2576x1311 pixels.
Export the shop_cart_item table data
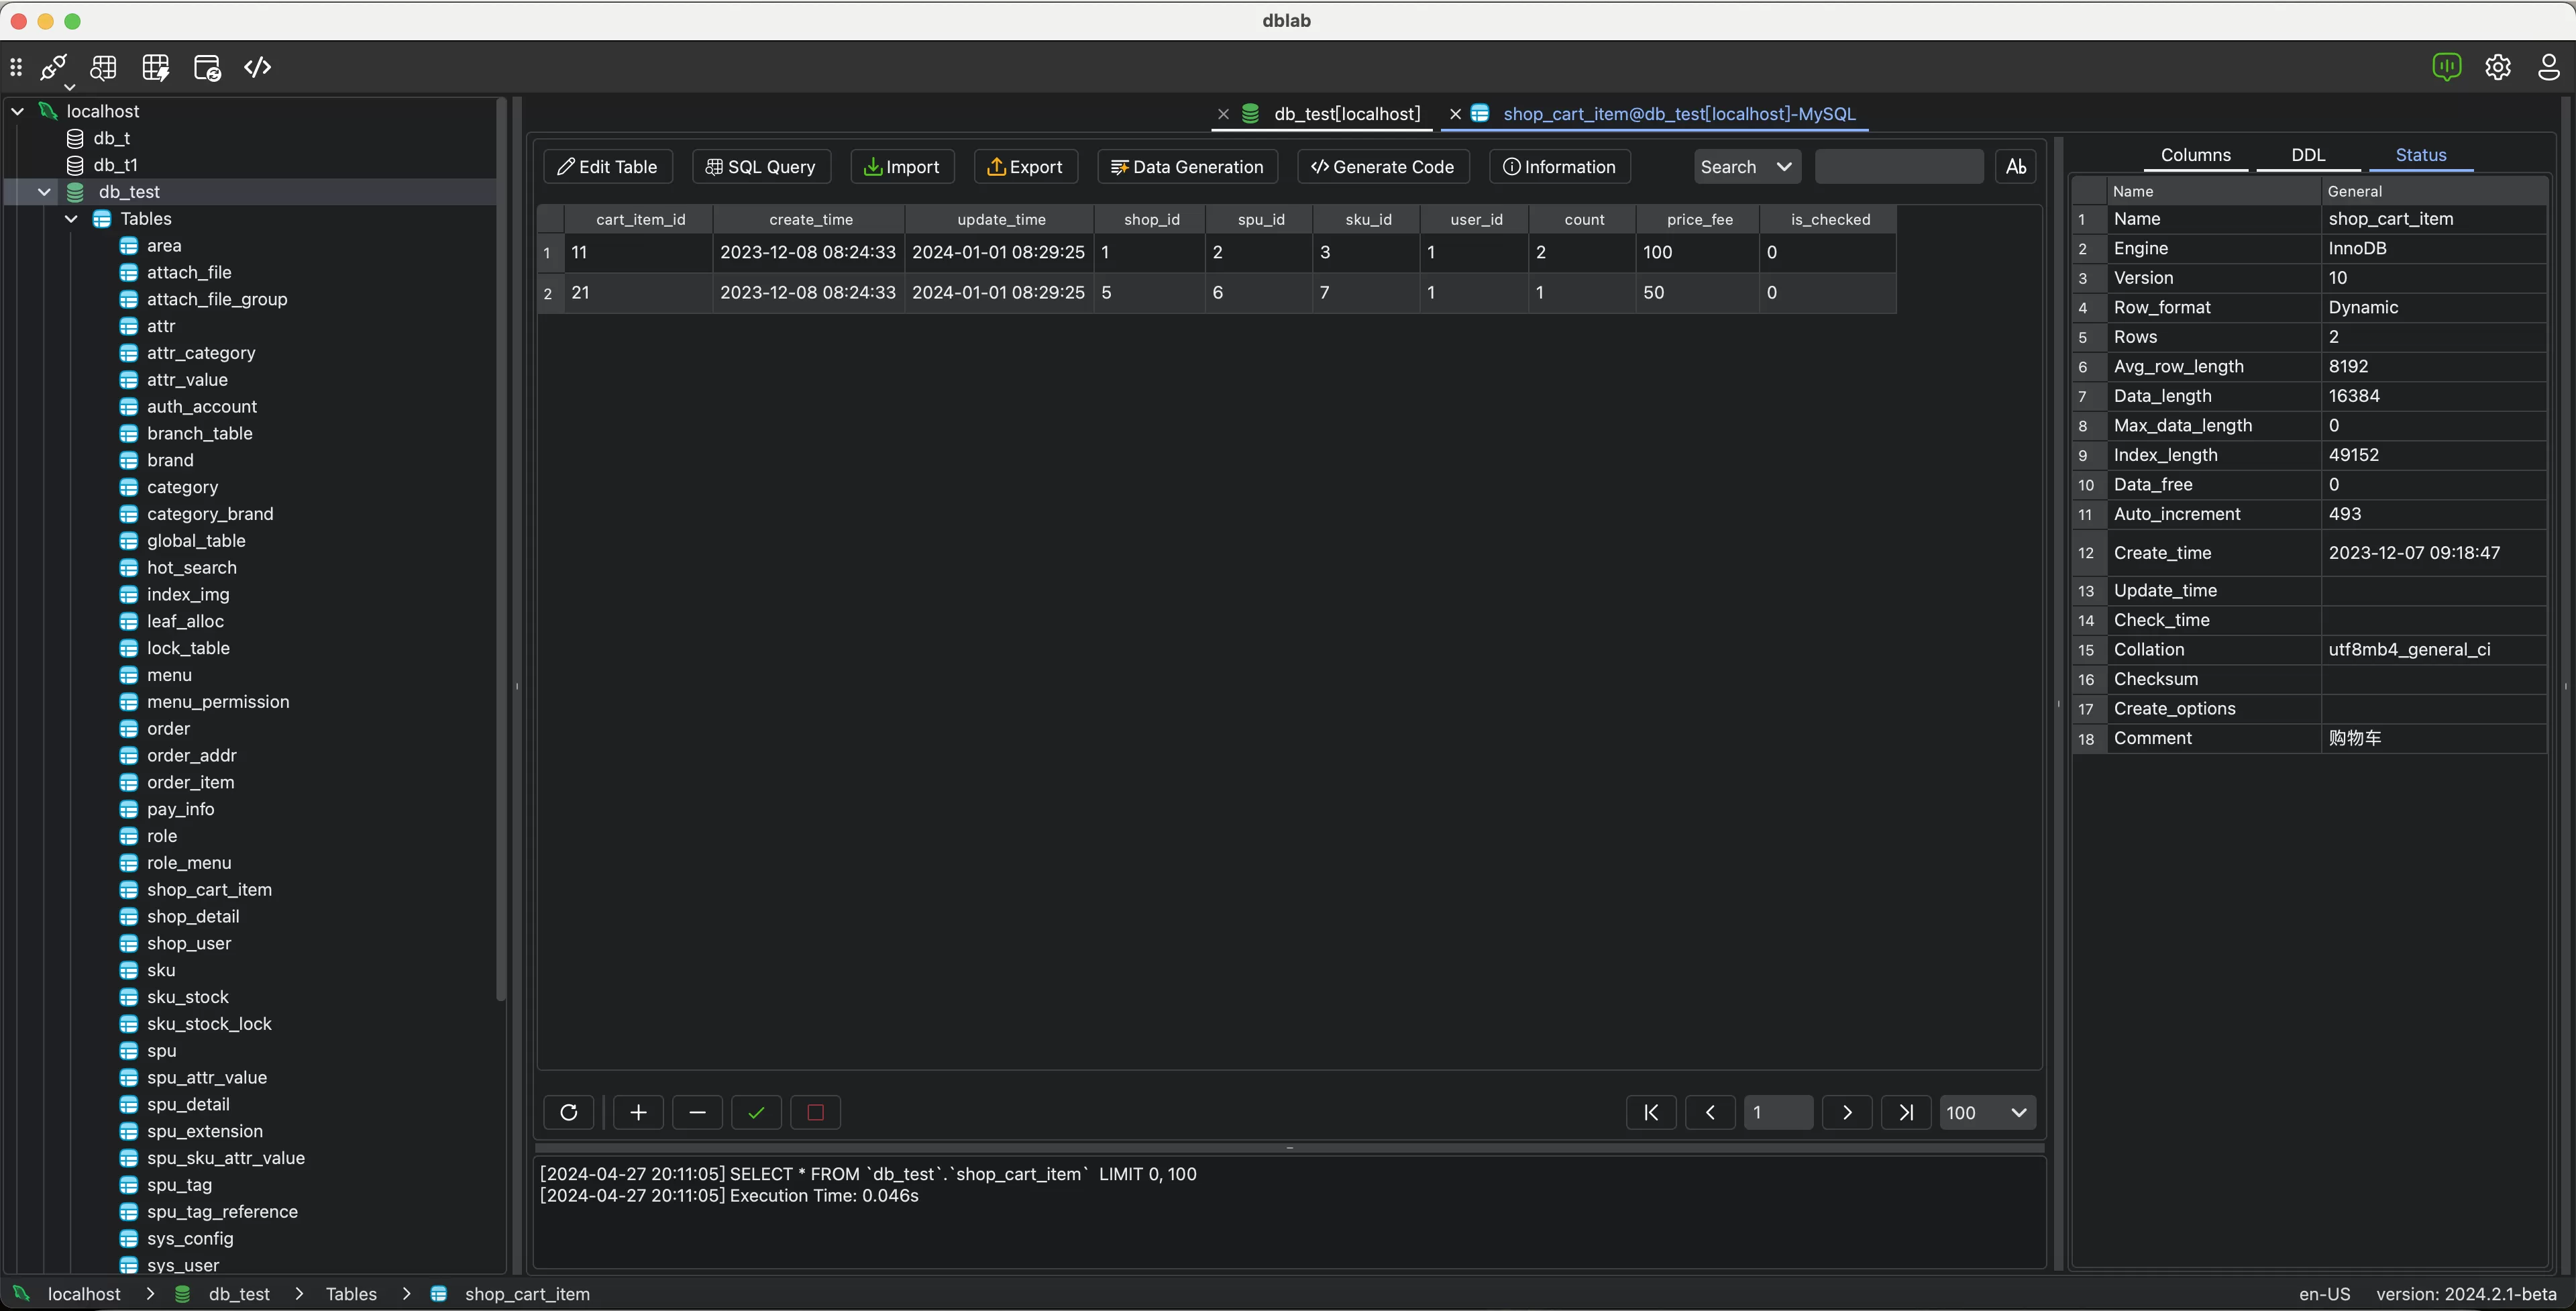coord(1025,166)
